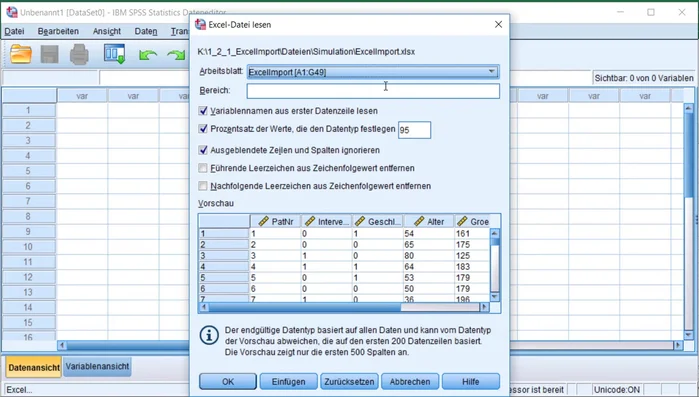Select the Alter column header in preview

(x=429, y=221)
